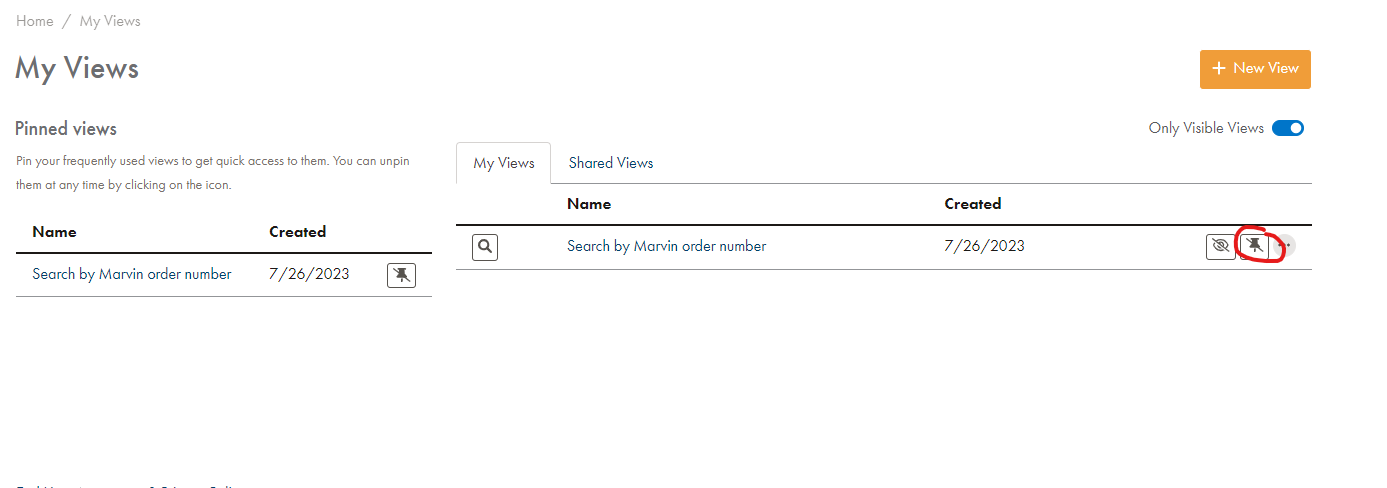Screen dimensions: 1387x488
Task: Hide the view with the crossed-eye icon
Action: pyautogui.click(x=1220, y=246)
